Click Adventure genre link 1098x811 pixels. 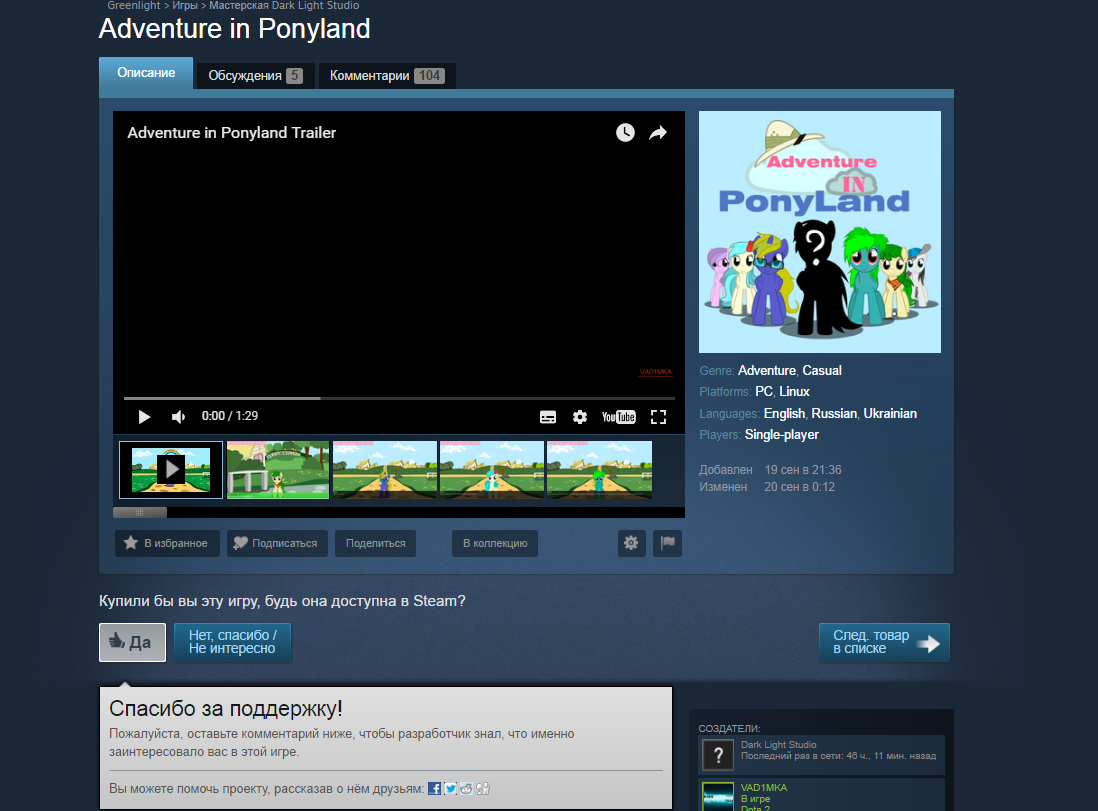click(767, 371)
